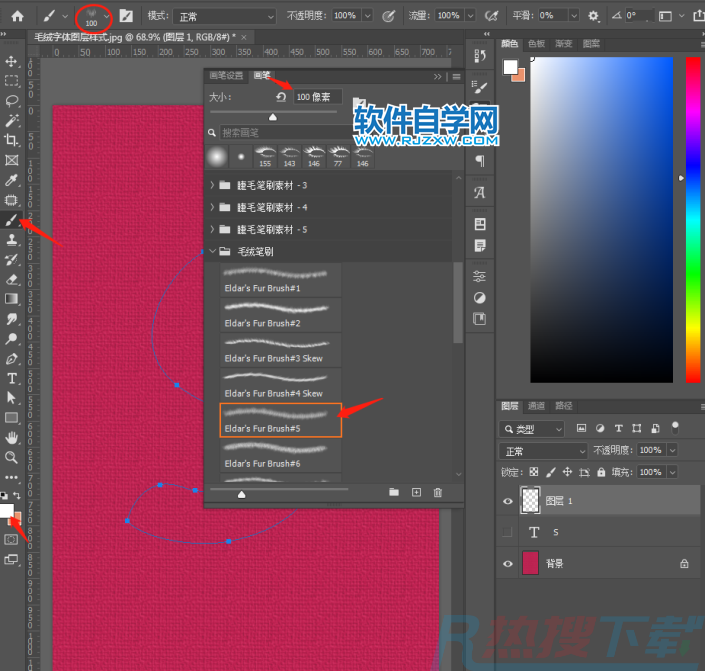
Task: Switch to the 通道 tab
Action: pyautogui.click(x=537, y=406)
